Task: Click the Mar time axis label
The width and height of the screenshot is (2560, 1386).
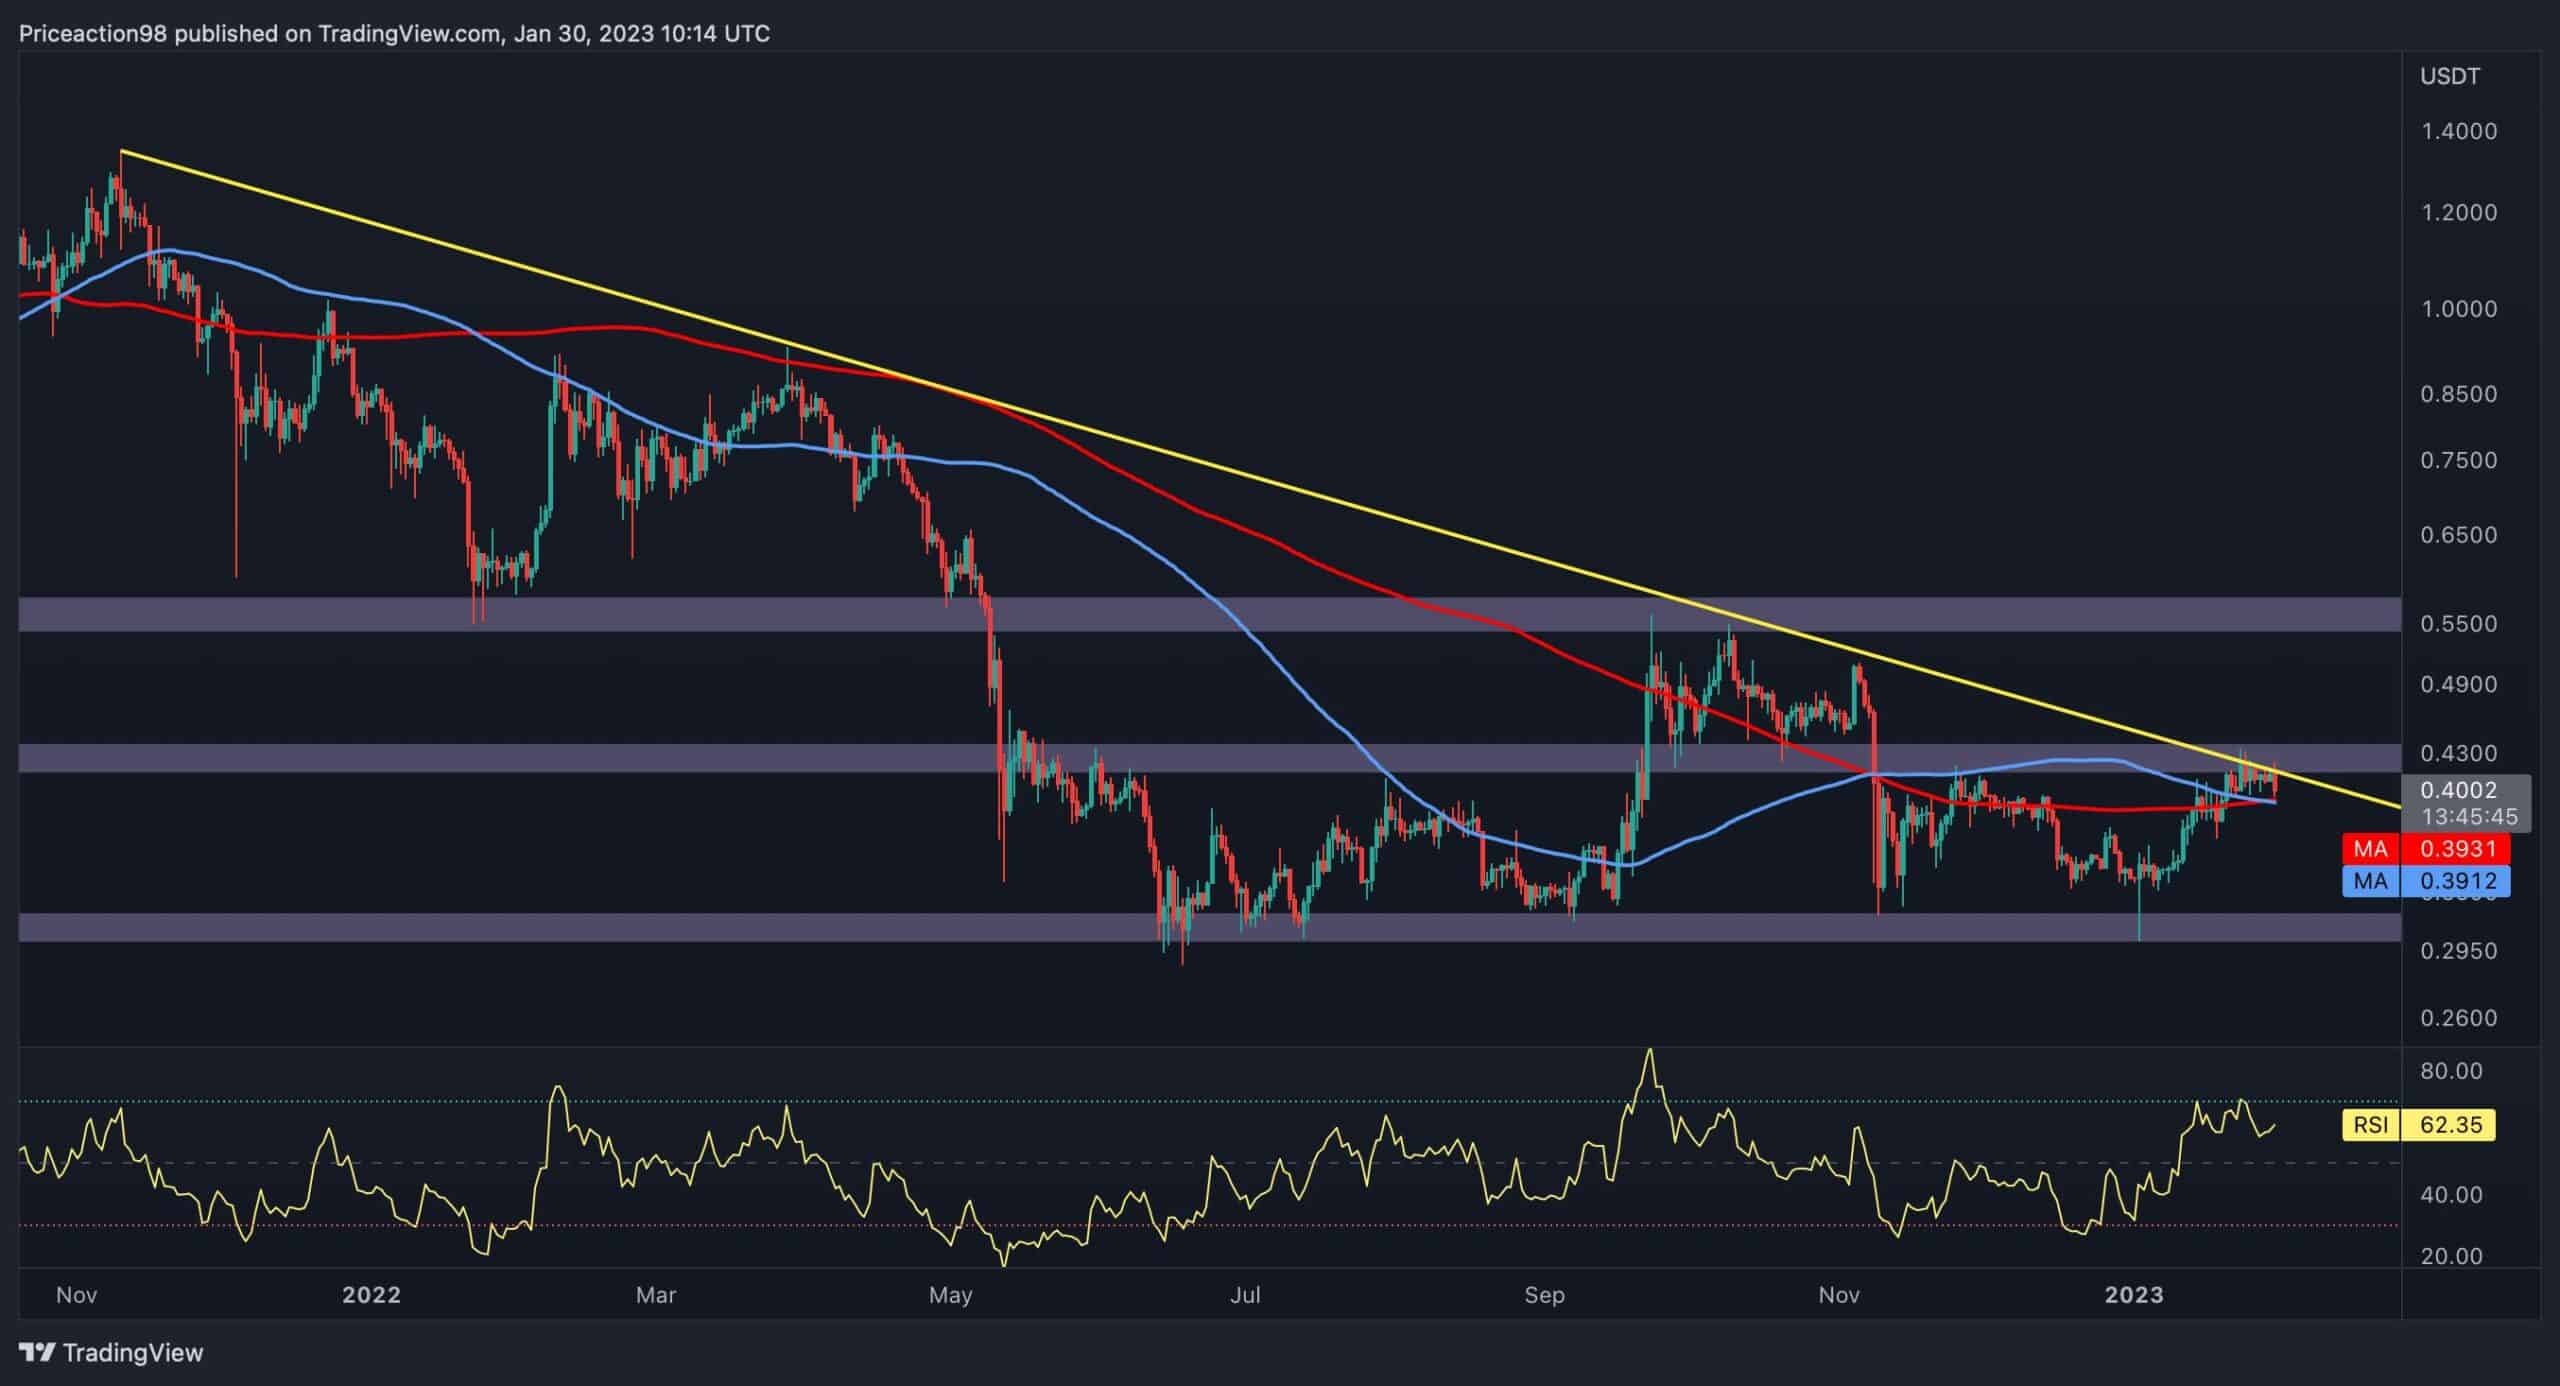Action: pos(656,1295)
